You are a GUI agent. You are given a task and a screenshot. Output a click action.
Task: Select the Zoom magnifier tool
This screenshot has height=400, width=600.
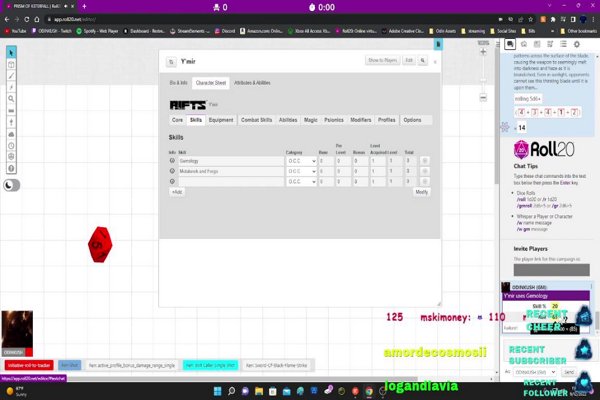(11, 99)
